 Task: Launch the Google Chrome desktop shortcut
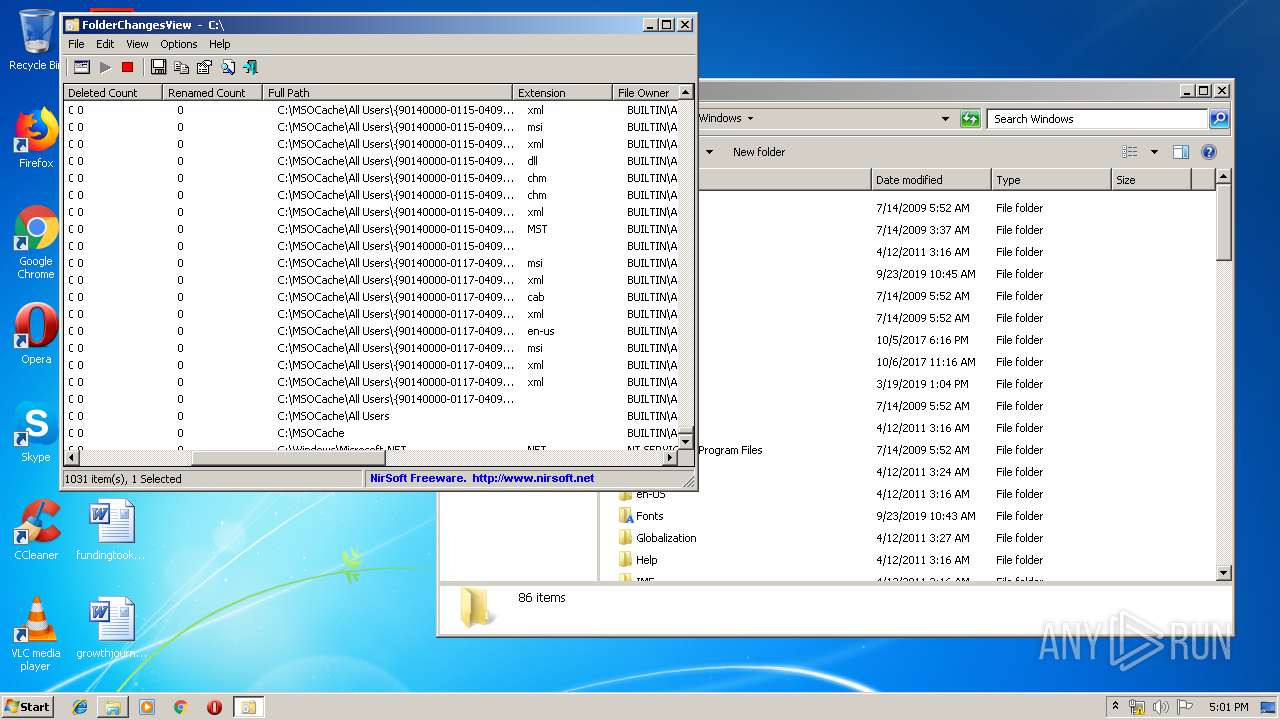click(x=36, y=243)
